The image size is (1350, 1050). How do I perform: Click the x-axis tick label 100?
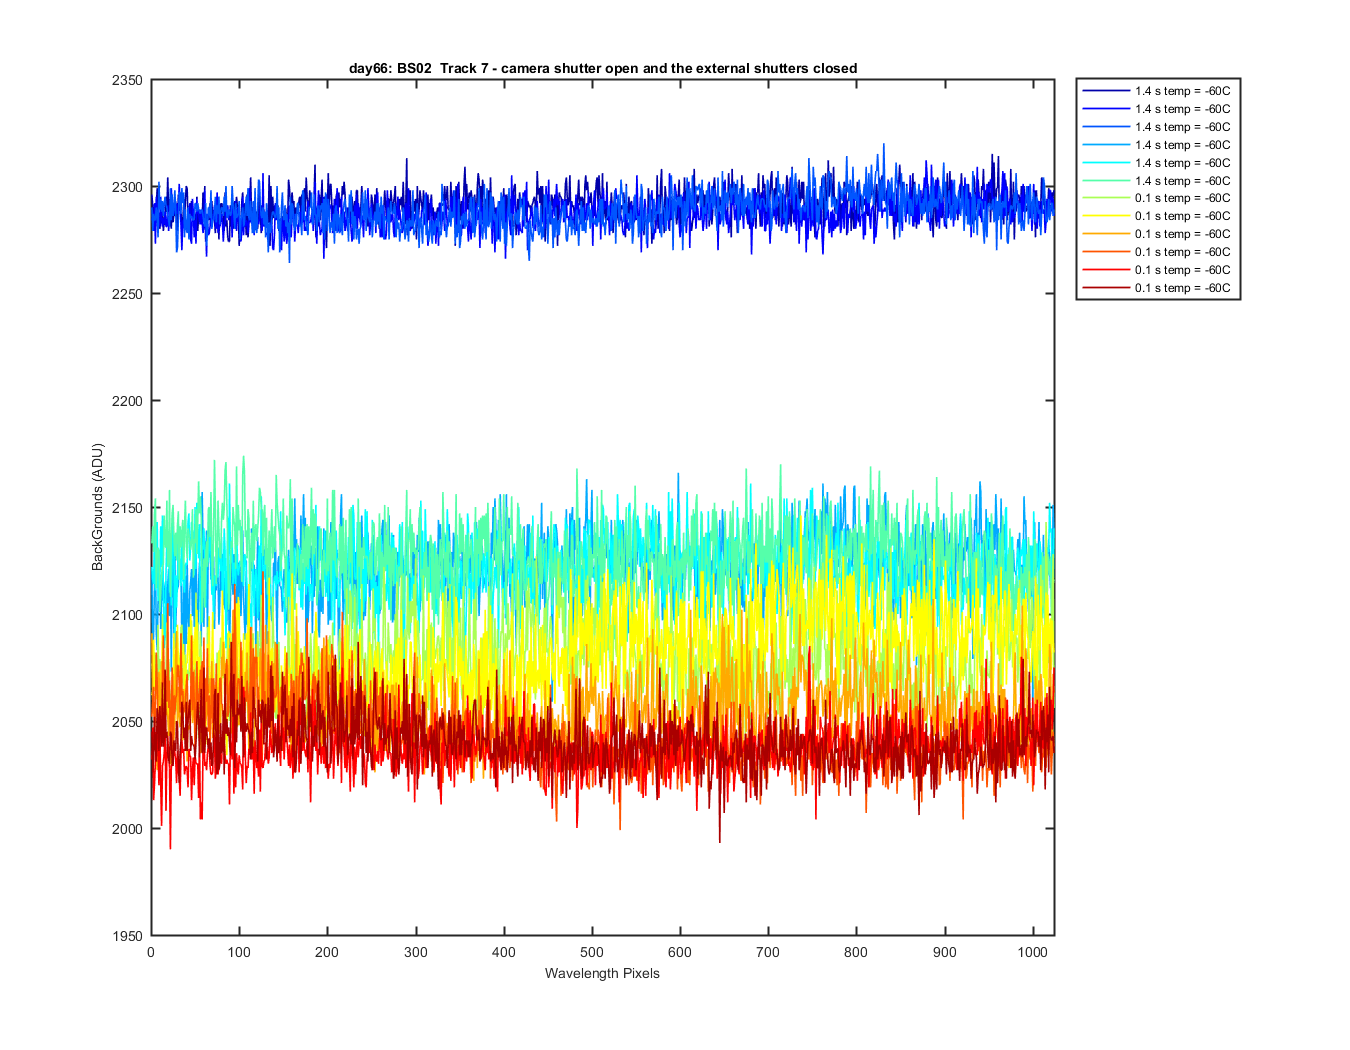pos(239,952)
